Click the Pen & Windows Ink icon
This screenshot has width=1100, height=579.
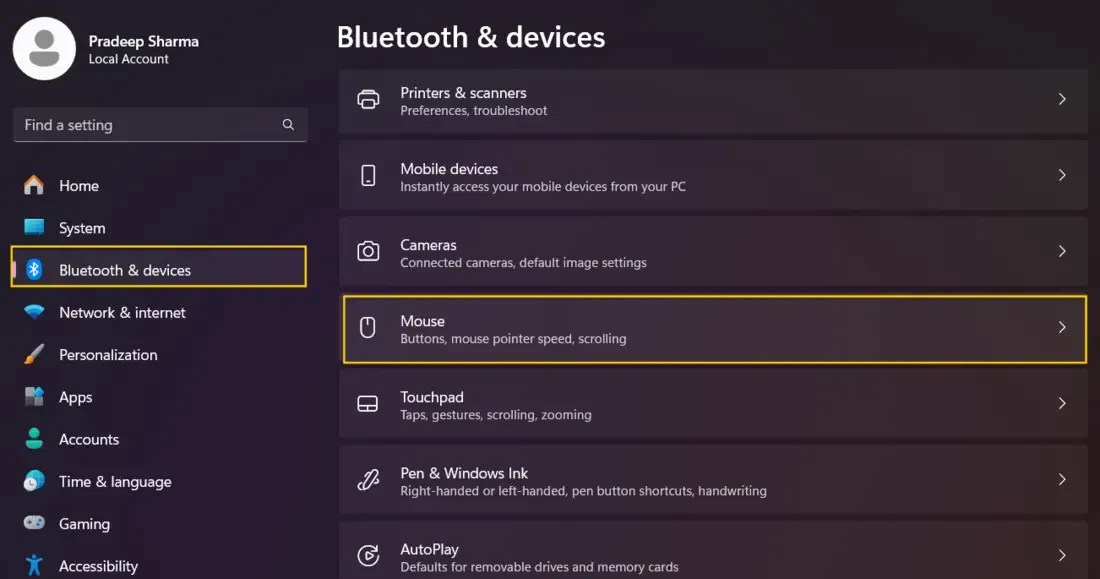point(369,480)
